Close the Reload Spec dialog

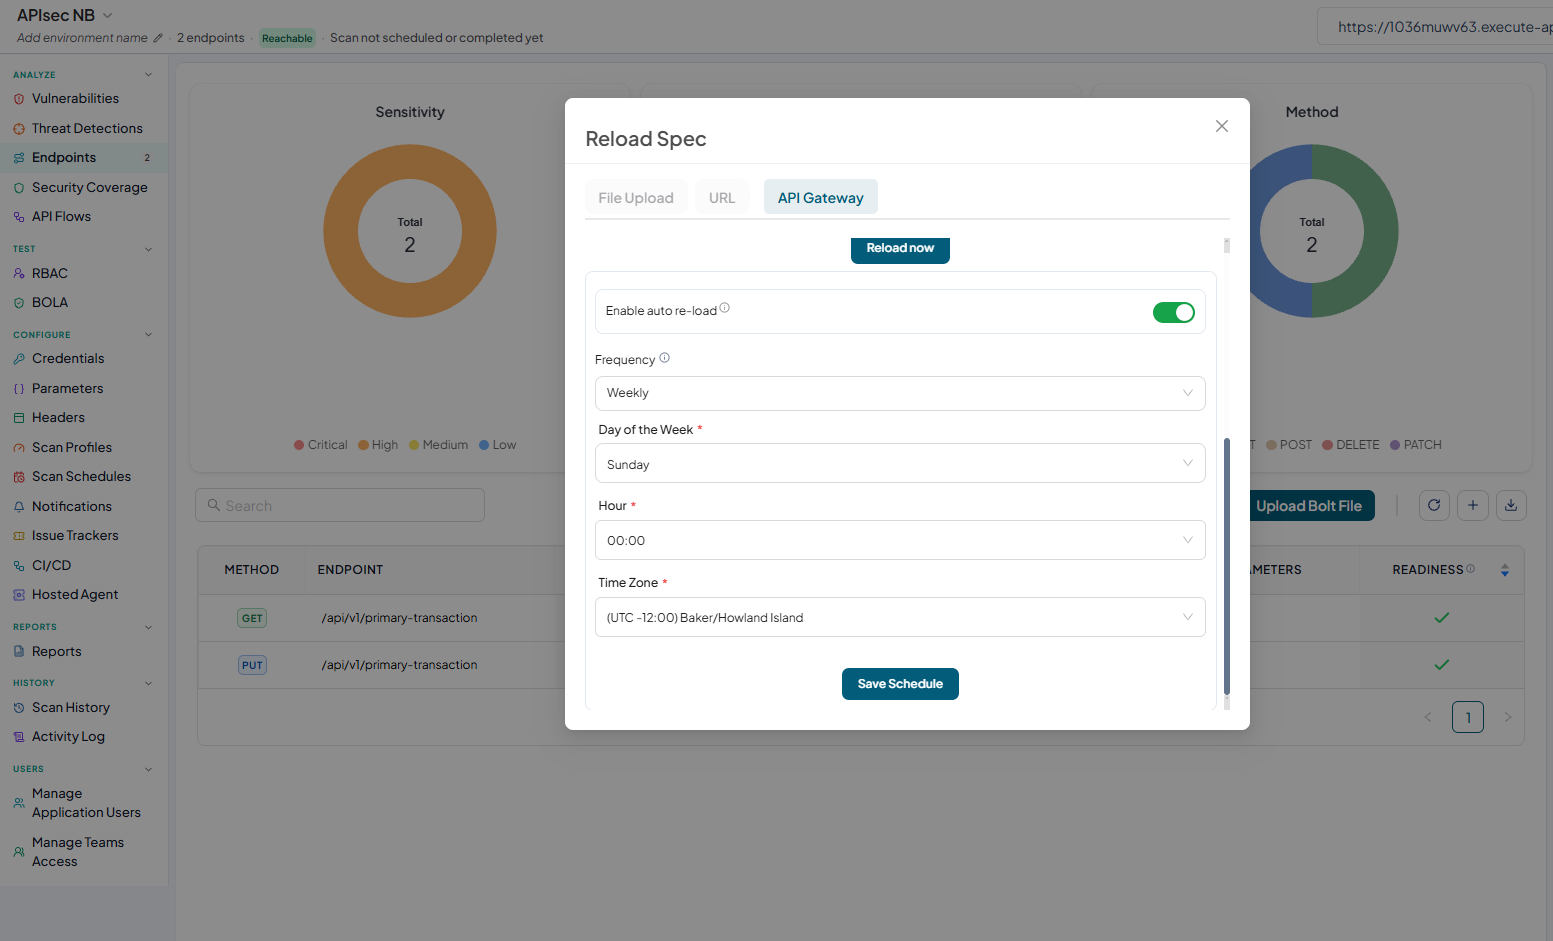point(1222,126)
